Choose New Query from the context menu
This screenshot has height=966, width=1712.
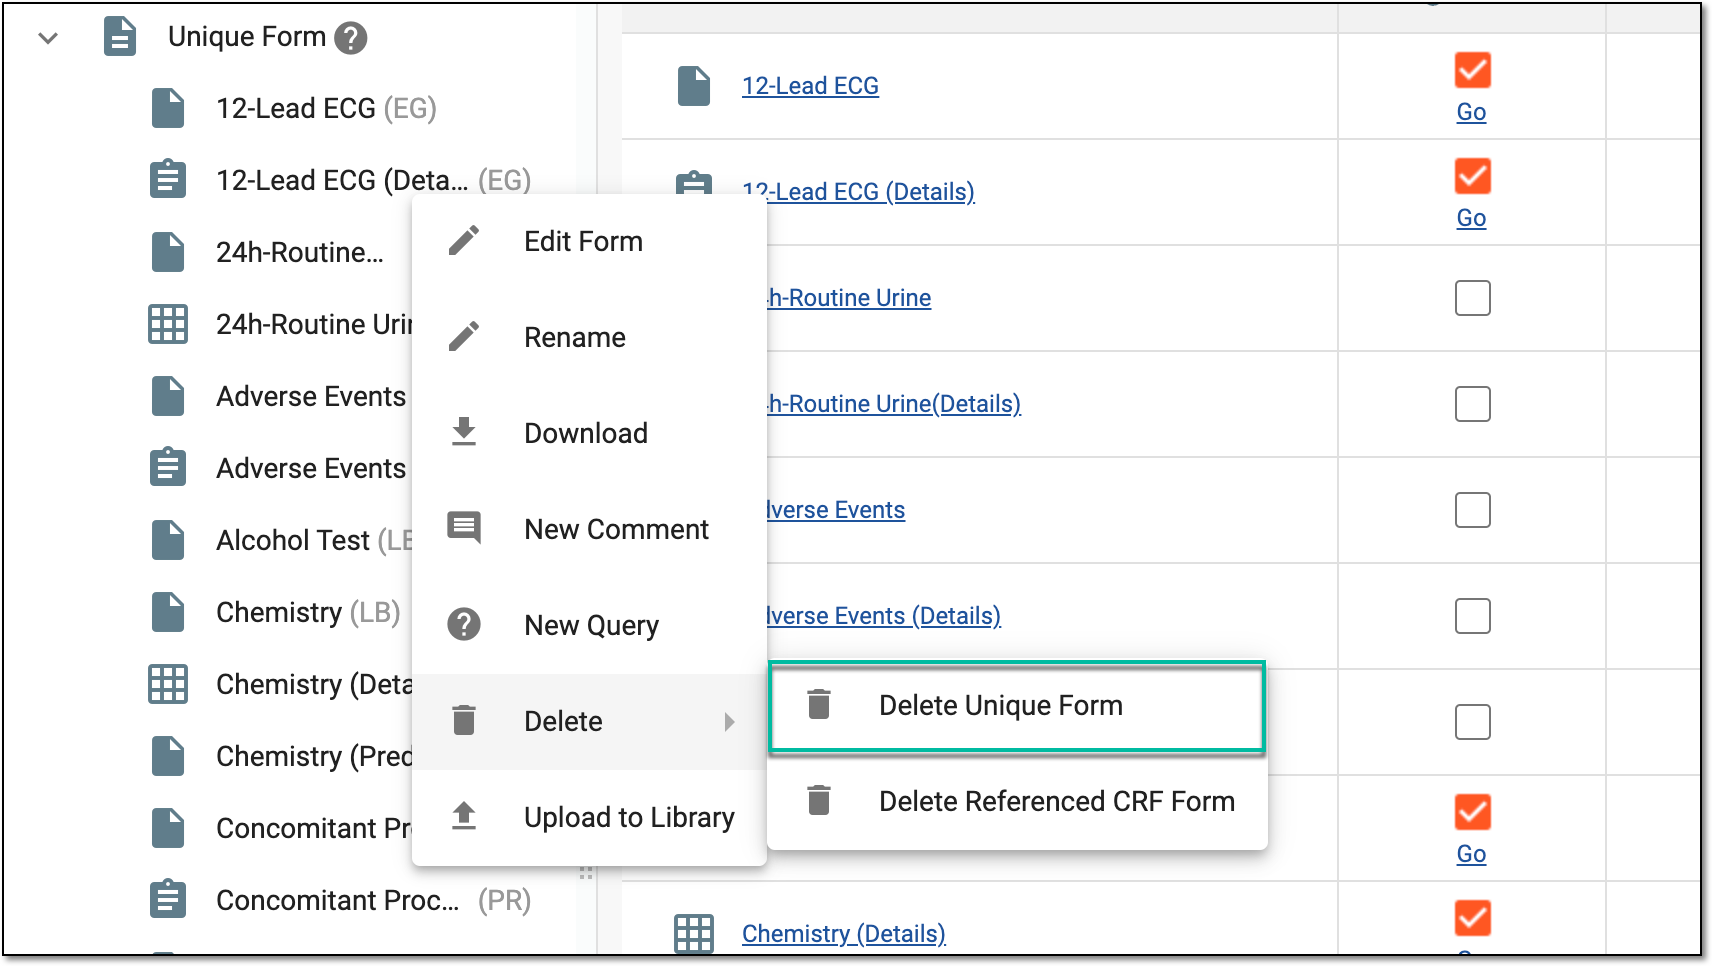(x=589, y=626)
